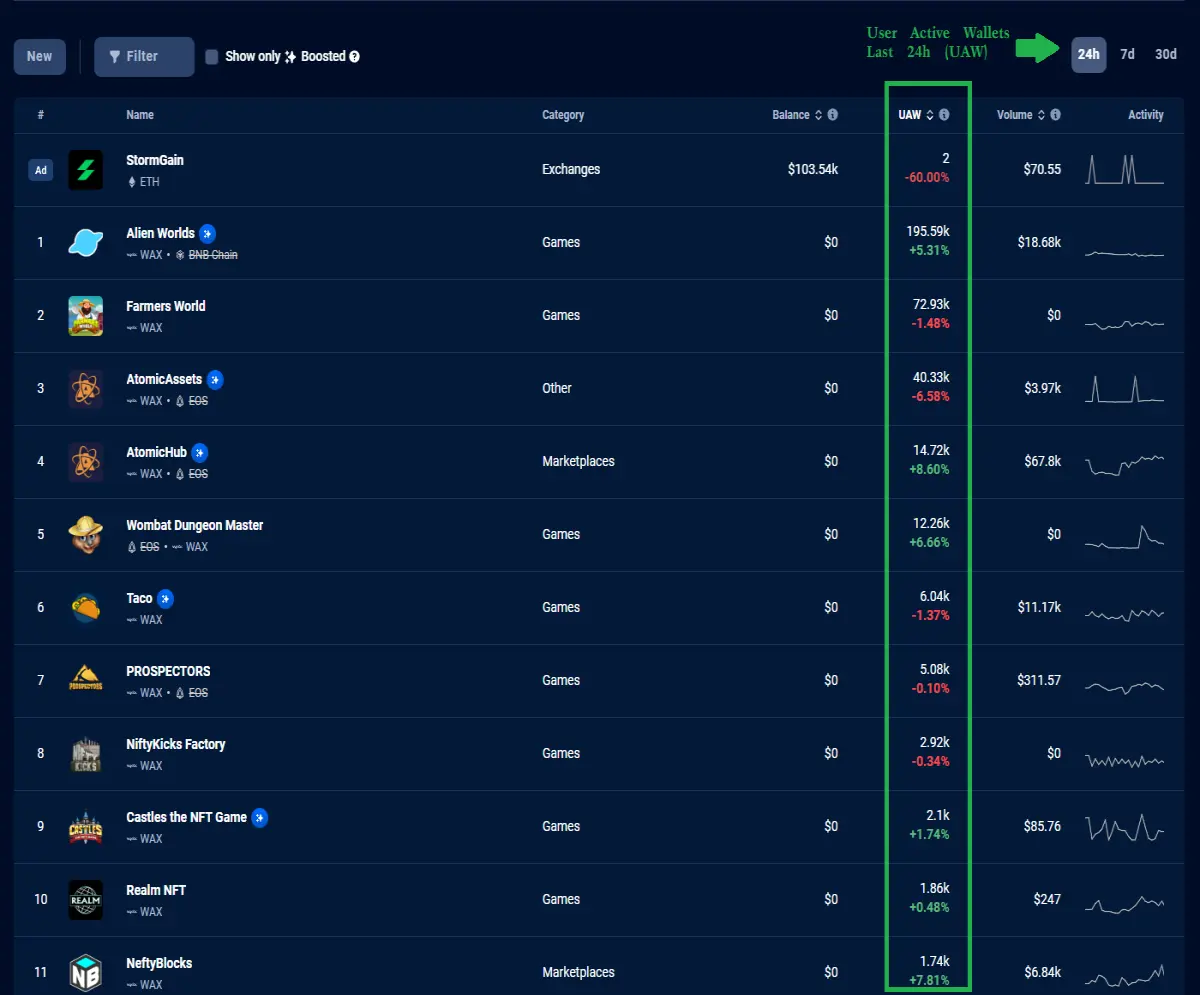The width and height of the screenshot is (1200, 995).
Task: Click the New button
Action: pos(40,57)
